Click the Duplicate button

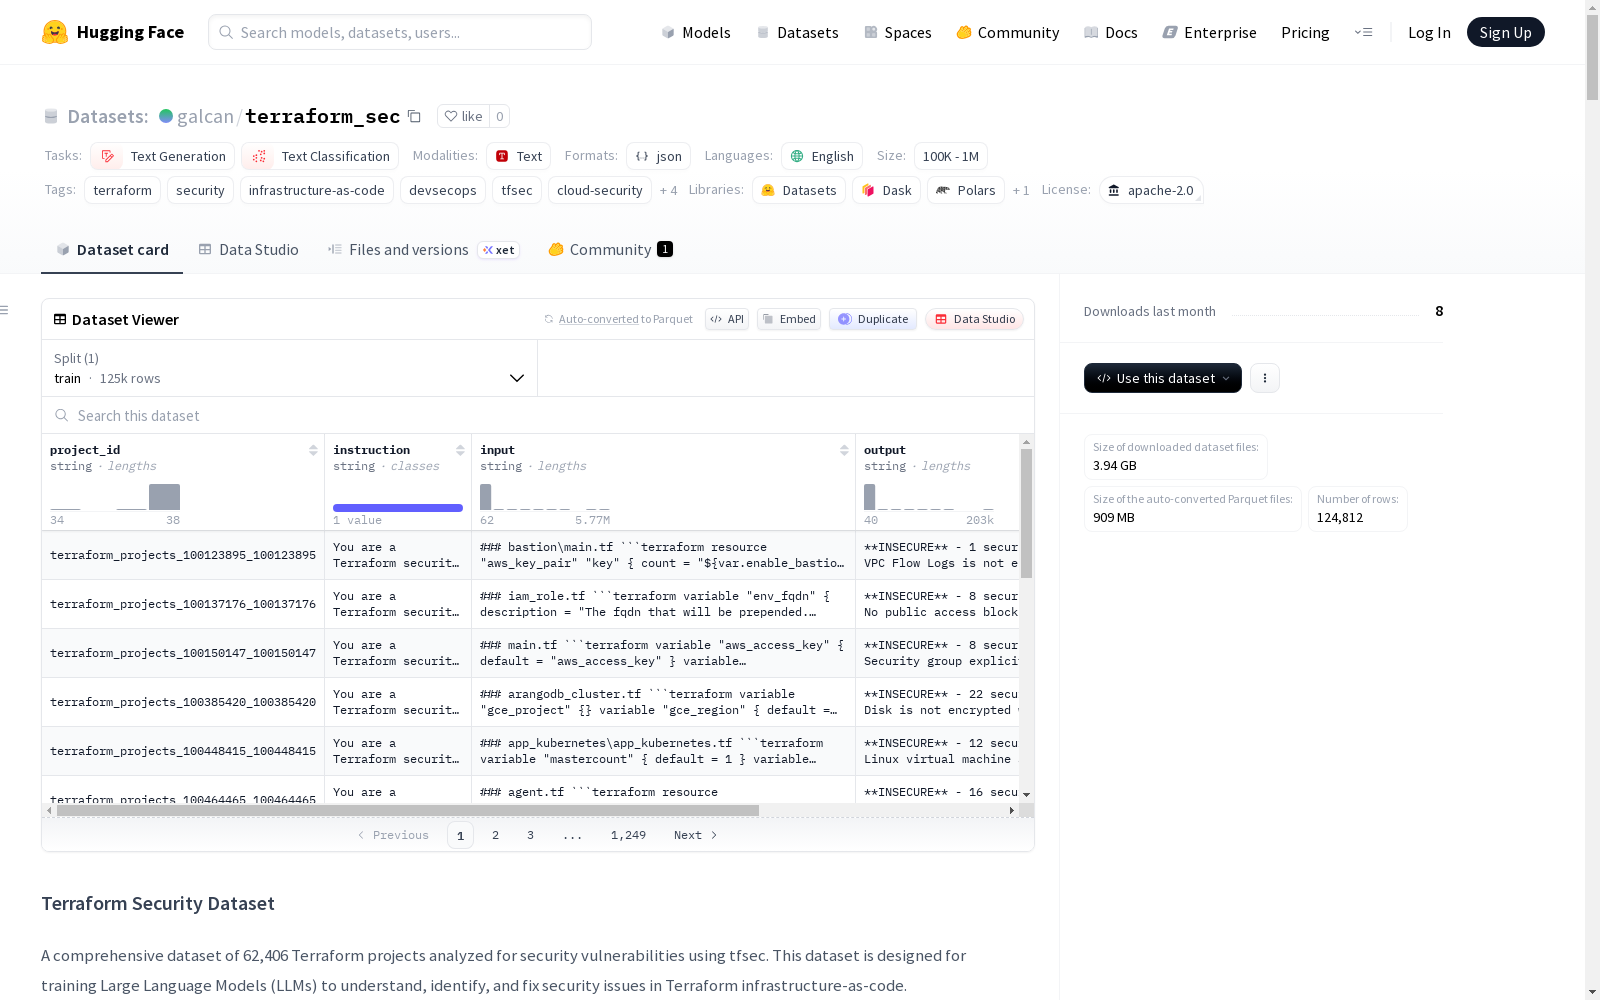873,319
